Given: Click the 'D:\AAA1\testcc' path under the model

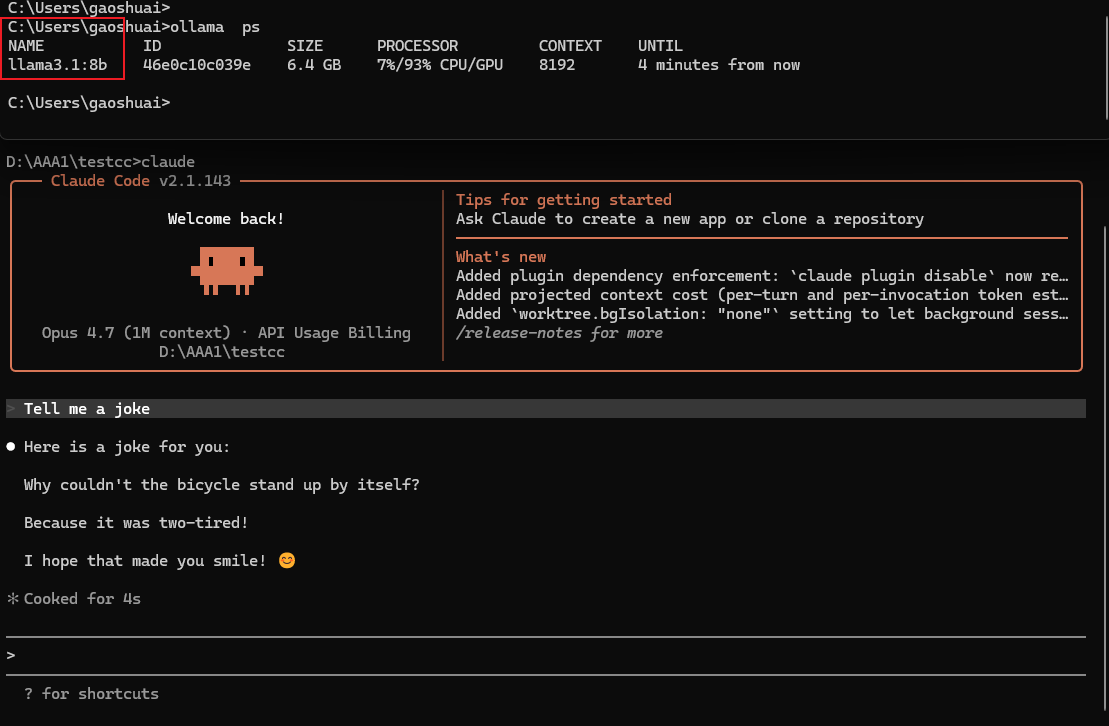Looking at the screenshot, I should point(221,352).
